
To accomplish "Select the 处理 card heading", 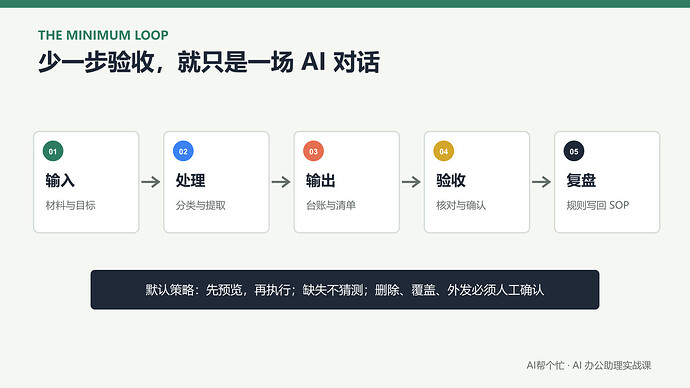I will pos(191,180).
